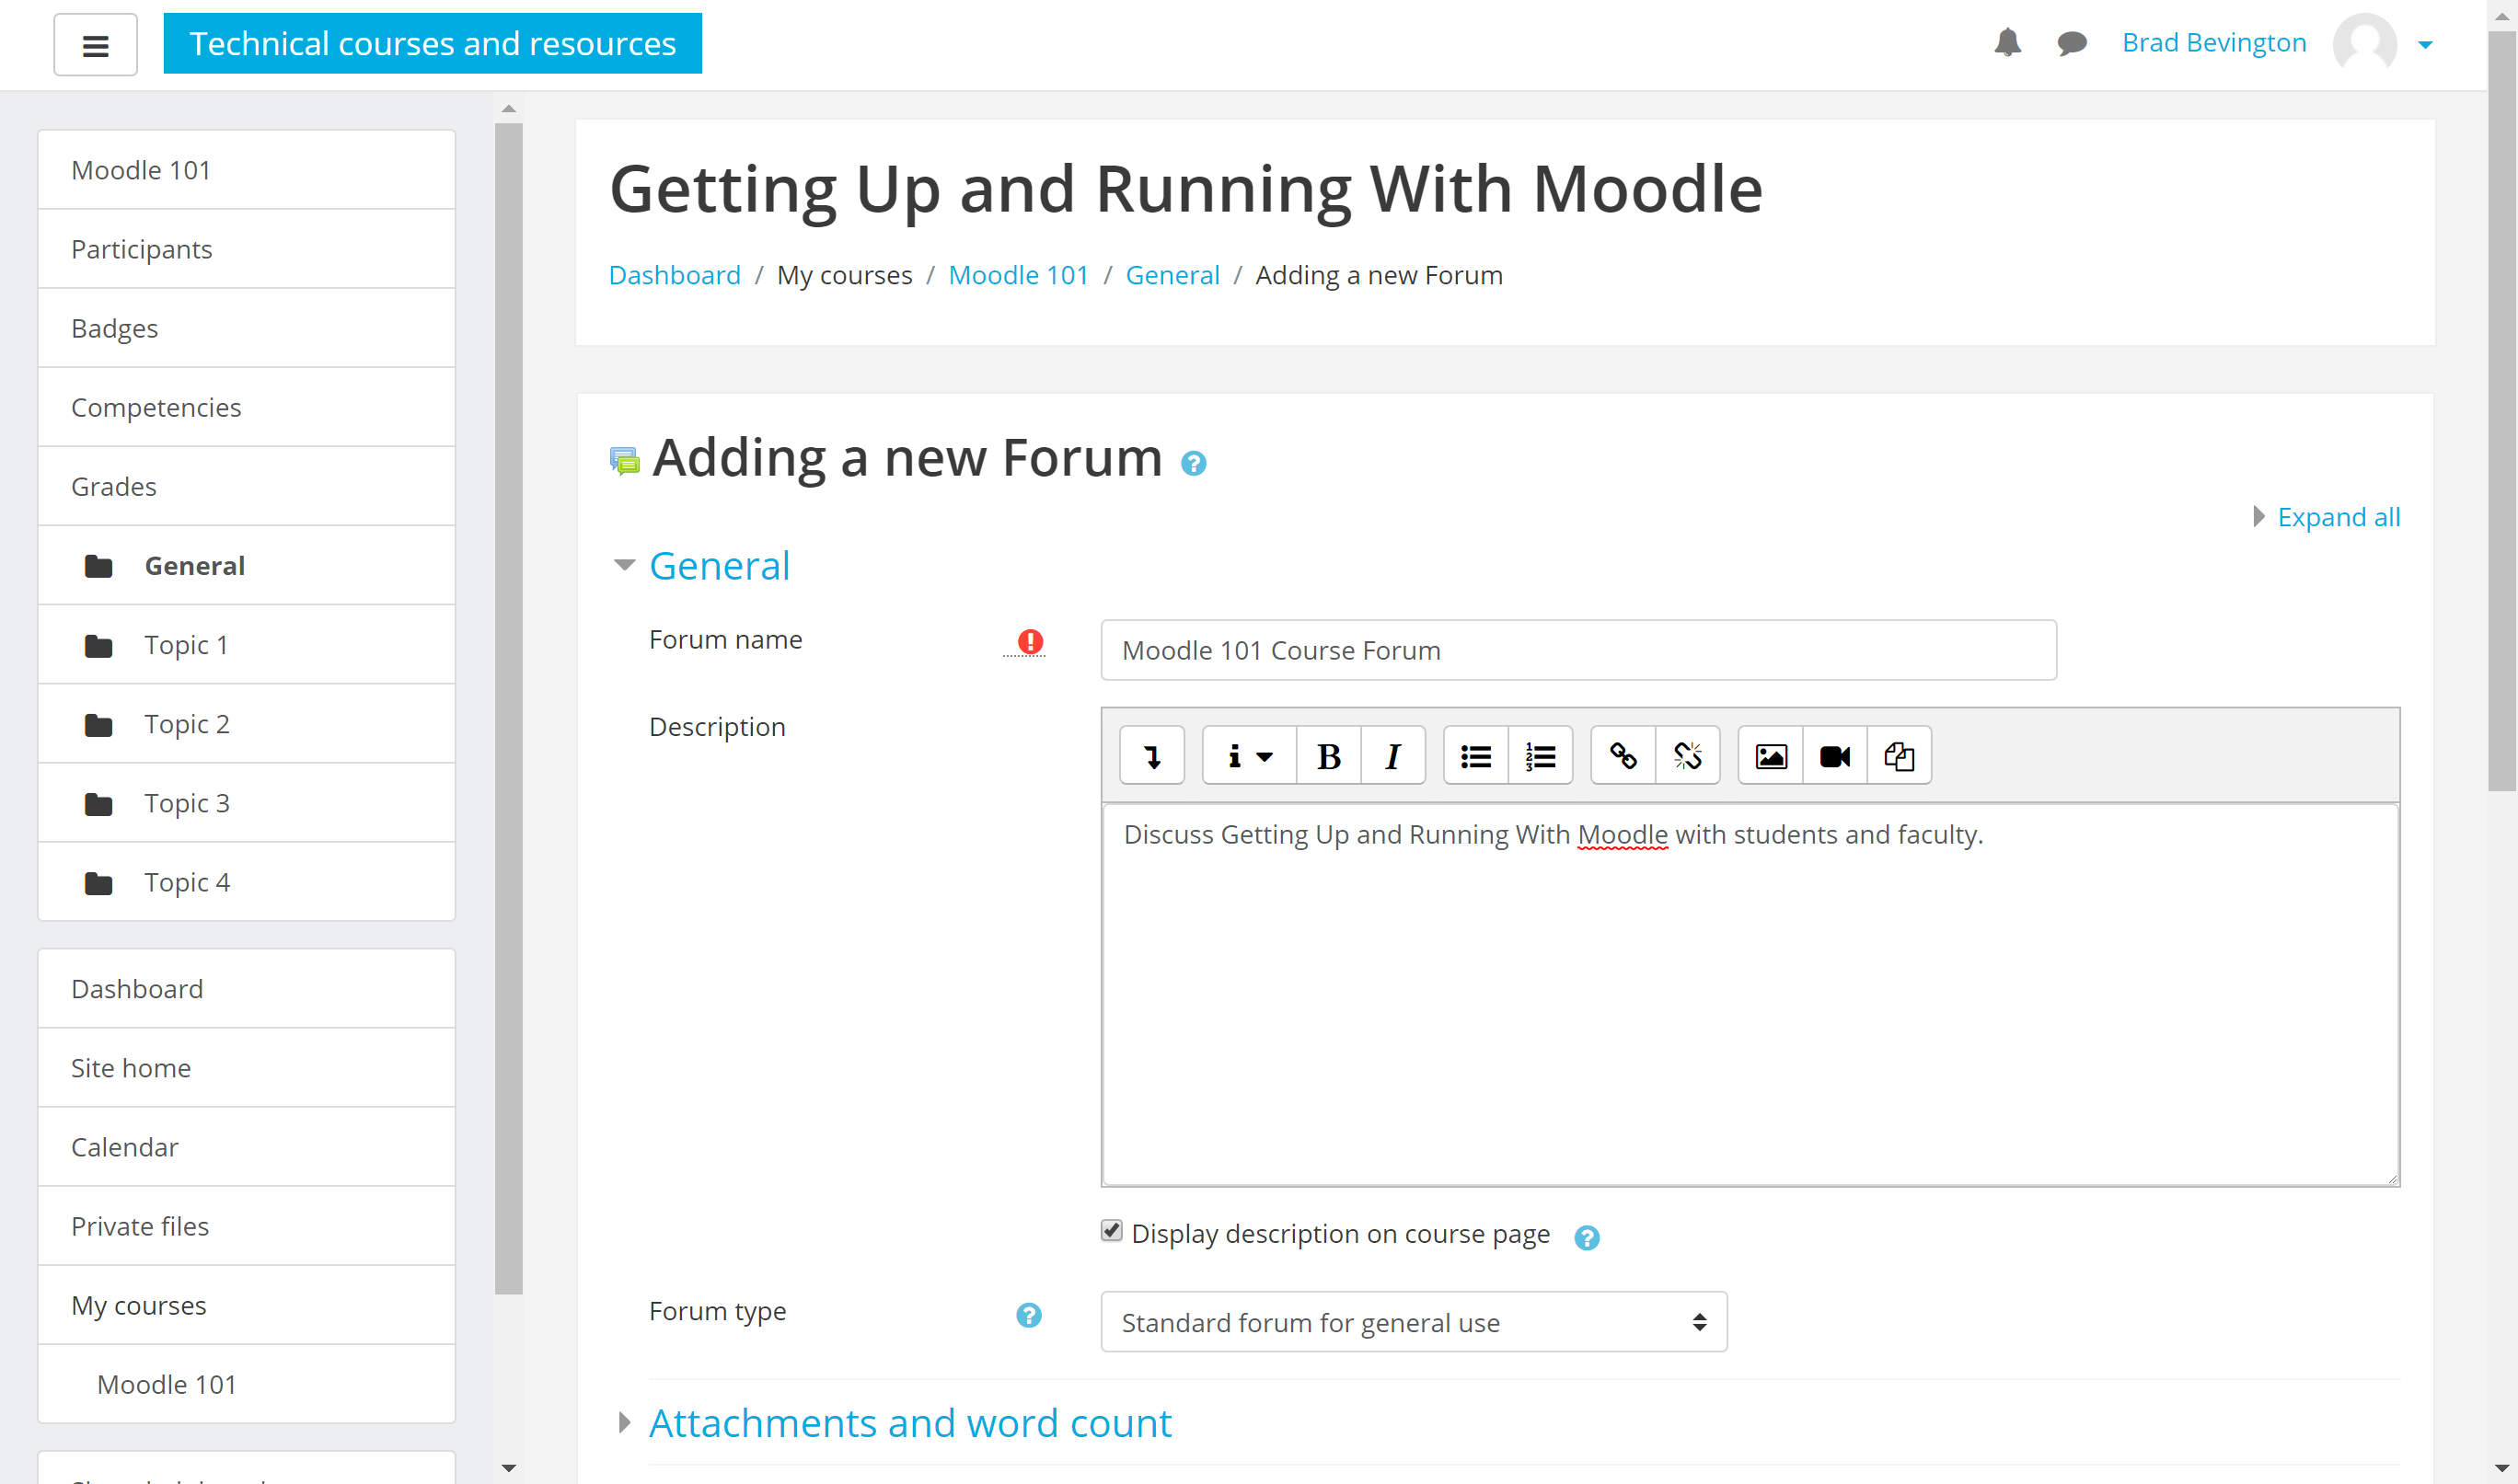Open the Forum type dropdown
The height and width of the screenshot is (1484, 2518).
(1413, 1322)
